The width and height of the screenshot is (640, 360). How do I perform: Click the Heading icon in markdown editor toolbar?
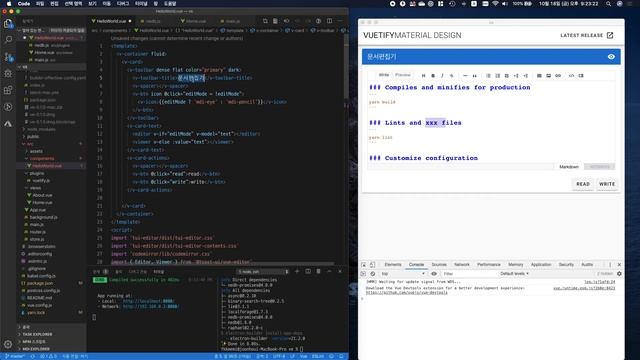[x=423, y=76]
